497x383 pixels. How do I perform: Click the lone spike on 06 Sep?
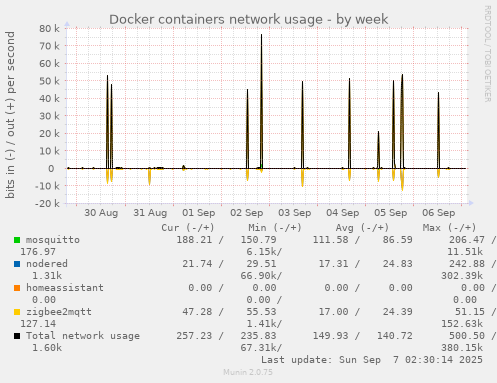point(438,130)
